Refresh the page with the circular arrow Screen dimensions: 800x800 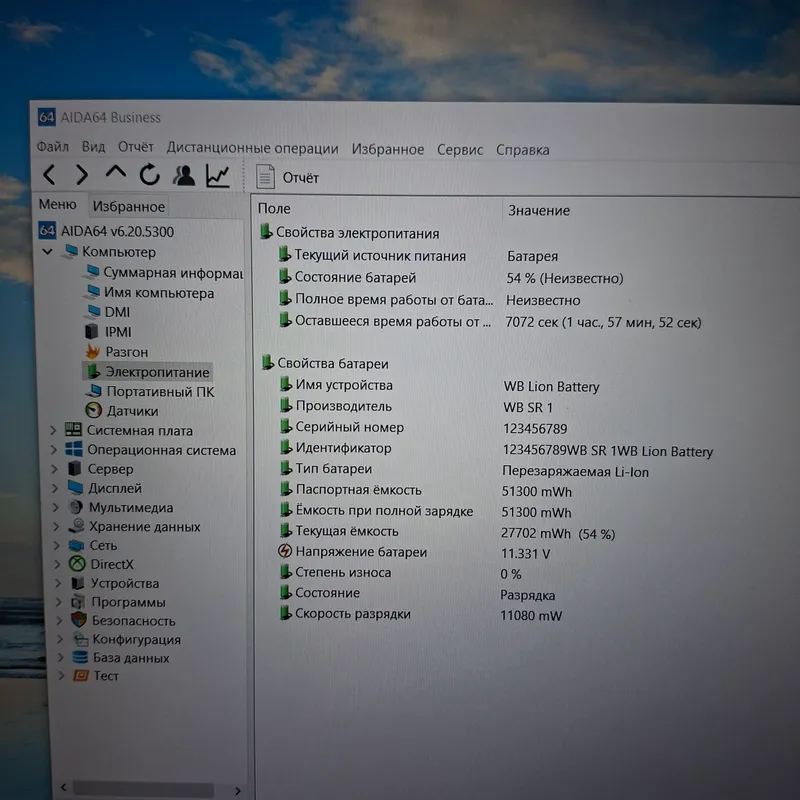coord(149,175)
